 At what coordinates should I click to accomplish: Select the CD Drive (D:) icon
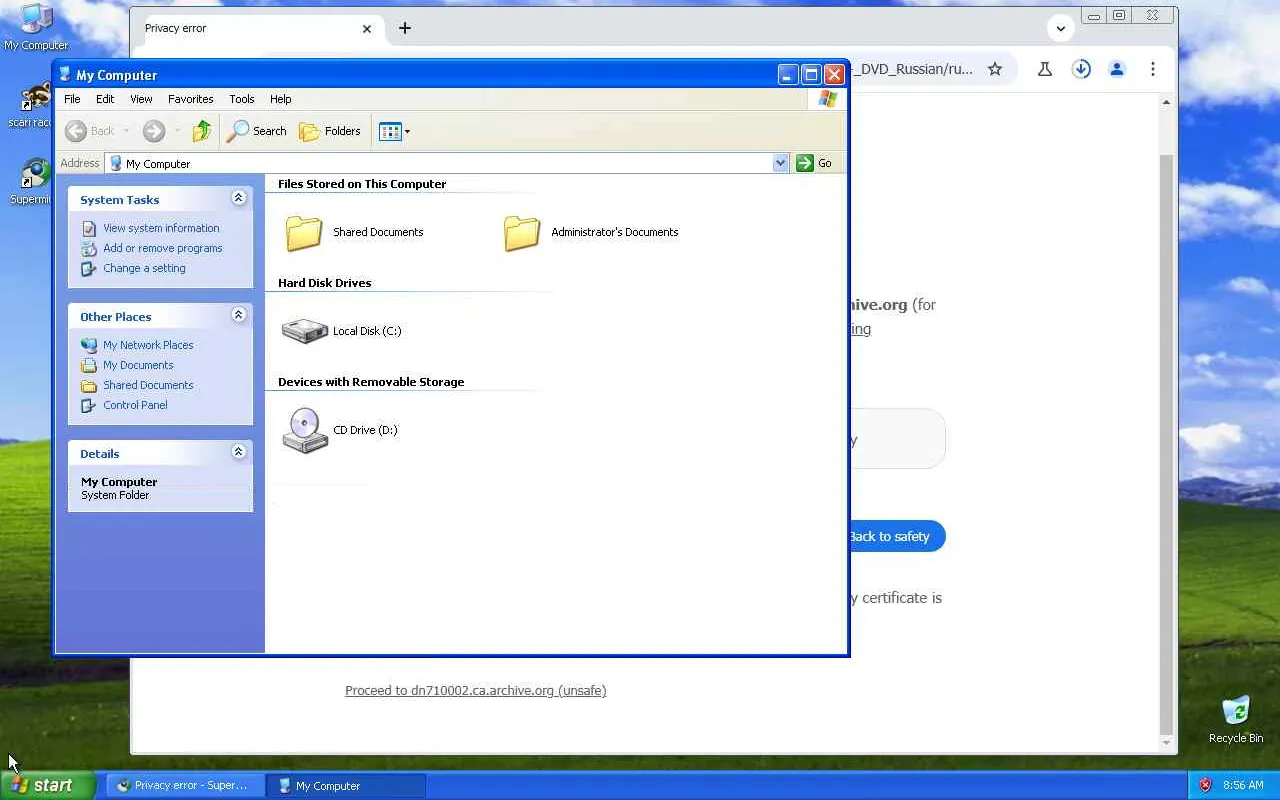pos(305,430)
